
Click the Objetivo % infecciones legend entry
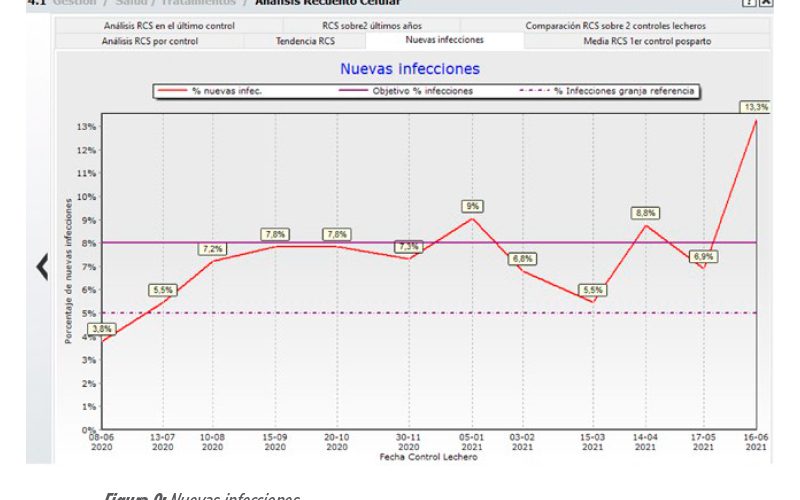pos(406,91)
